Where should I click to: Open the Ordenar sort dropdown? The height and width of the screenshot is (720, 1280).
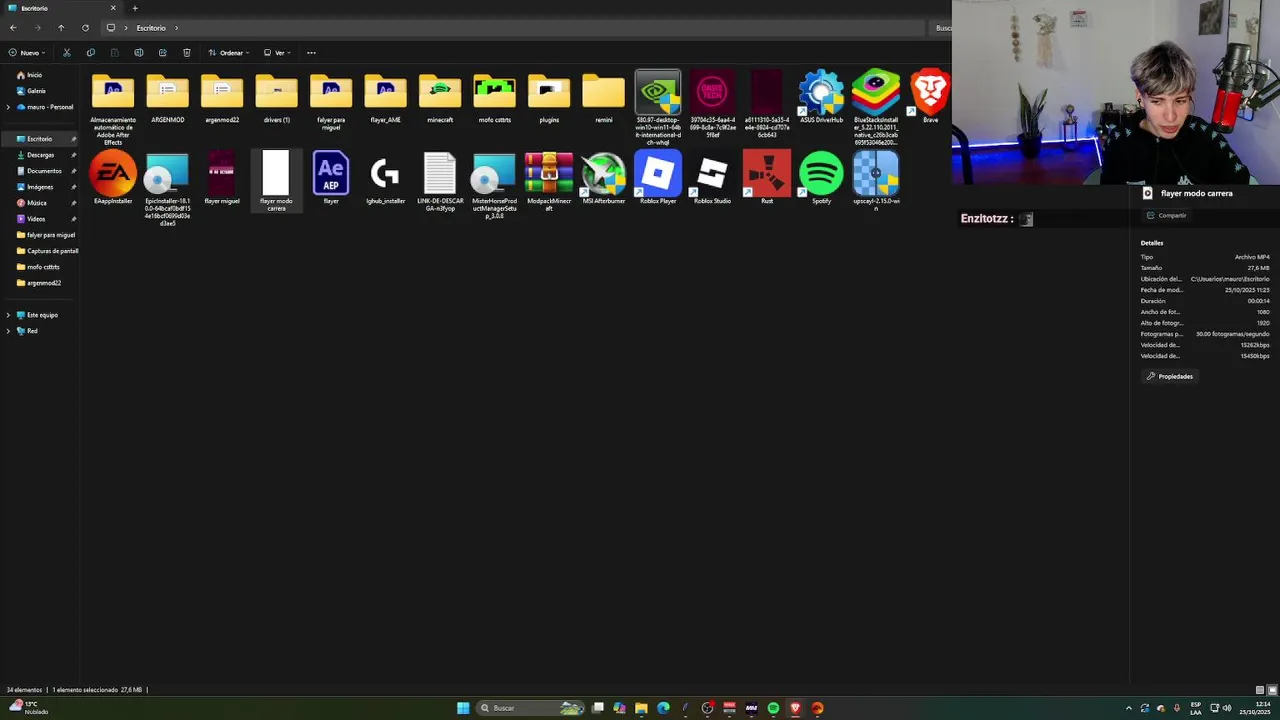[229, 53]
